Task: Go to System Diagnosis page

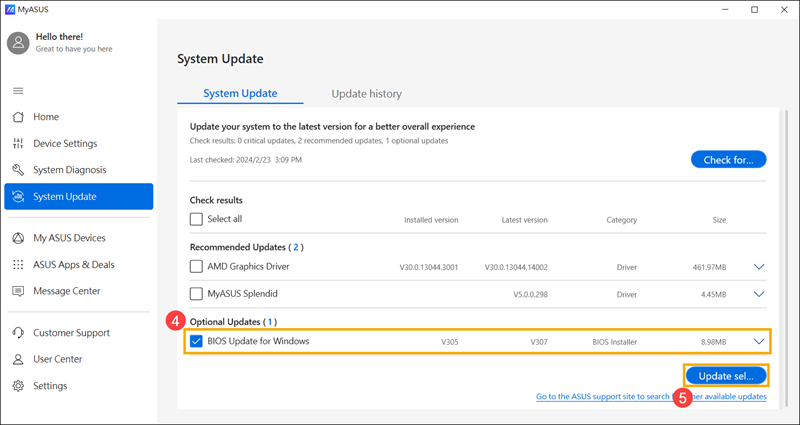Action: point(79,170)
